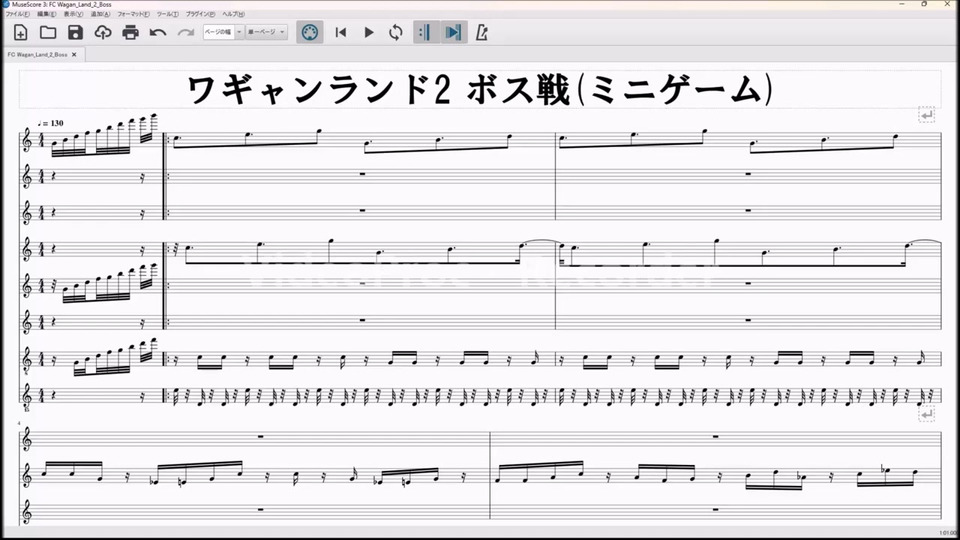Rewind playback to start

341,32
